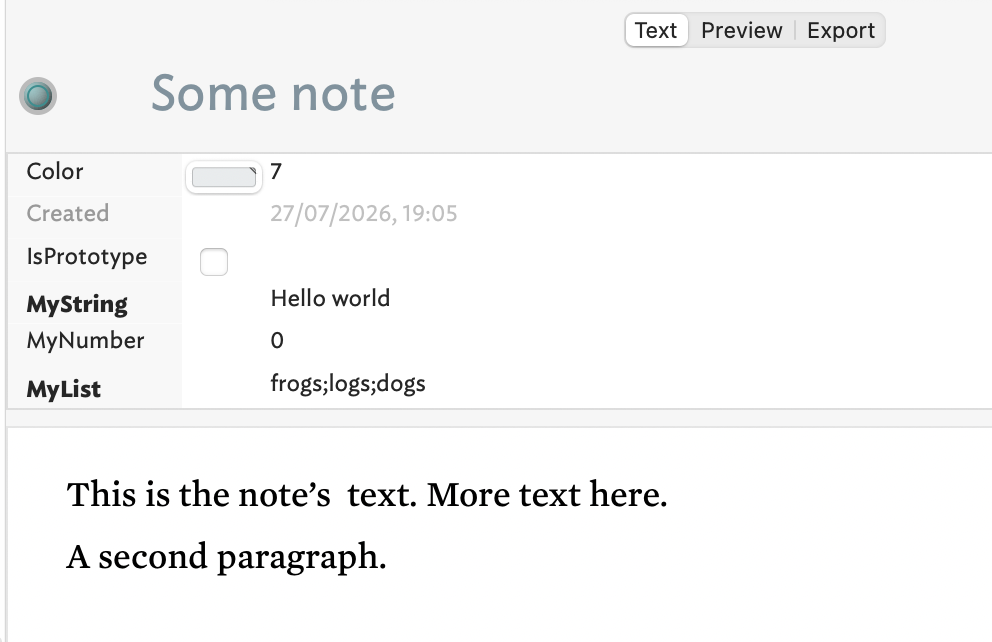Switch to the Preview tab

tap(741, 30)
